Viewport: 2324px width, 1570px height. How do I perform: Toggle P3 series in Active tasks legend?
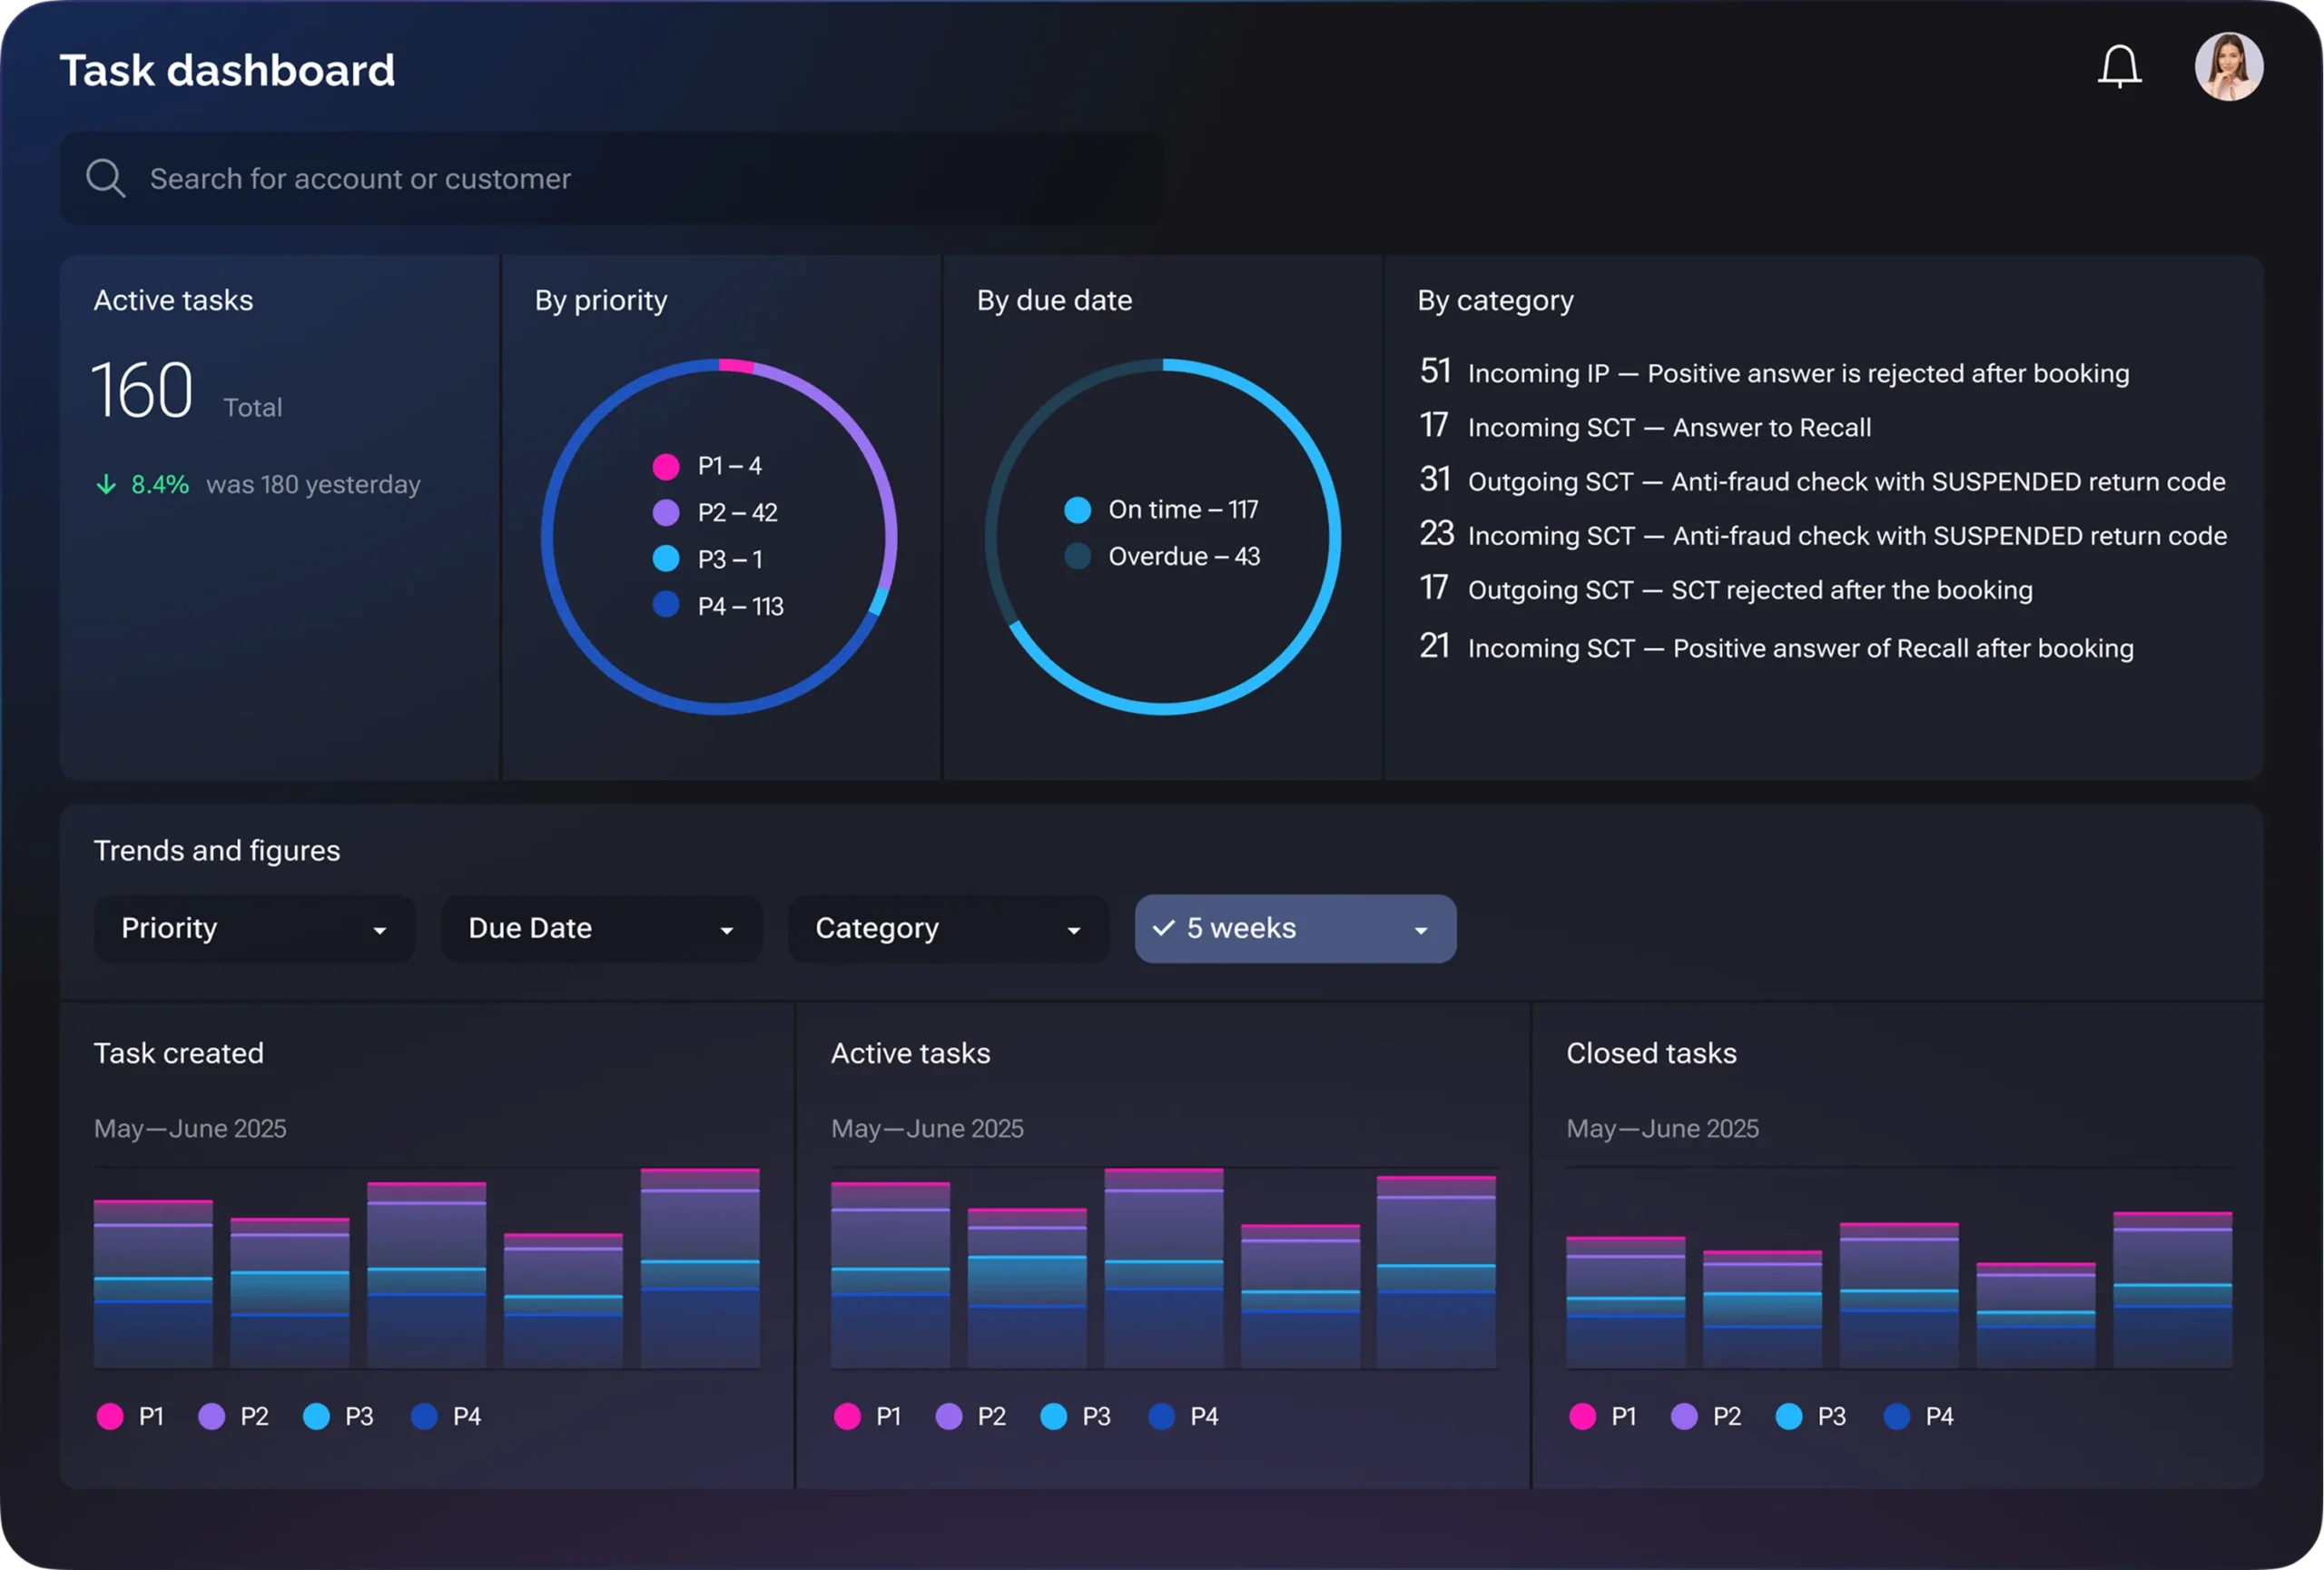(1054, 1416)
